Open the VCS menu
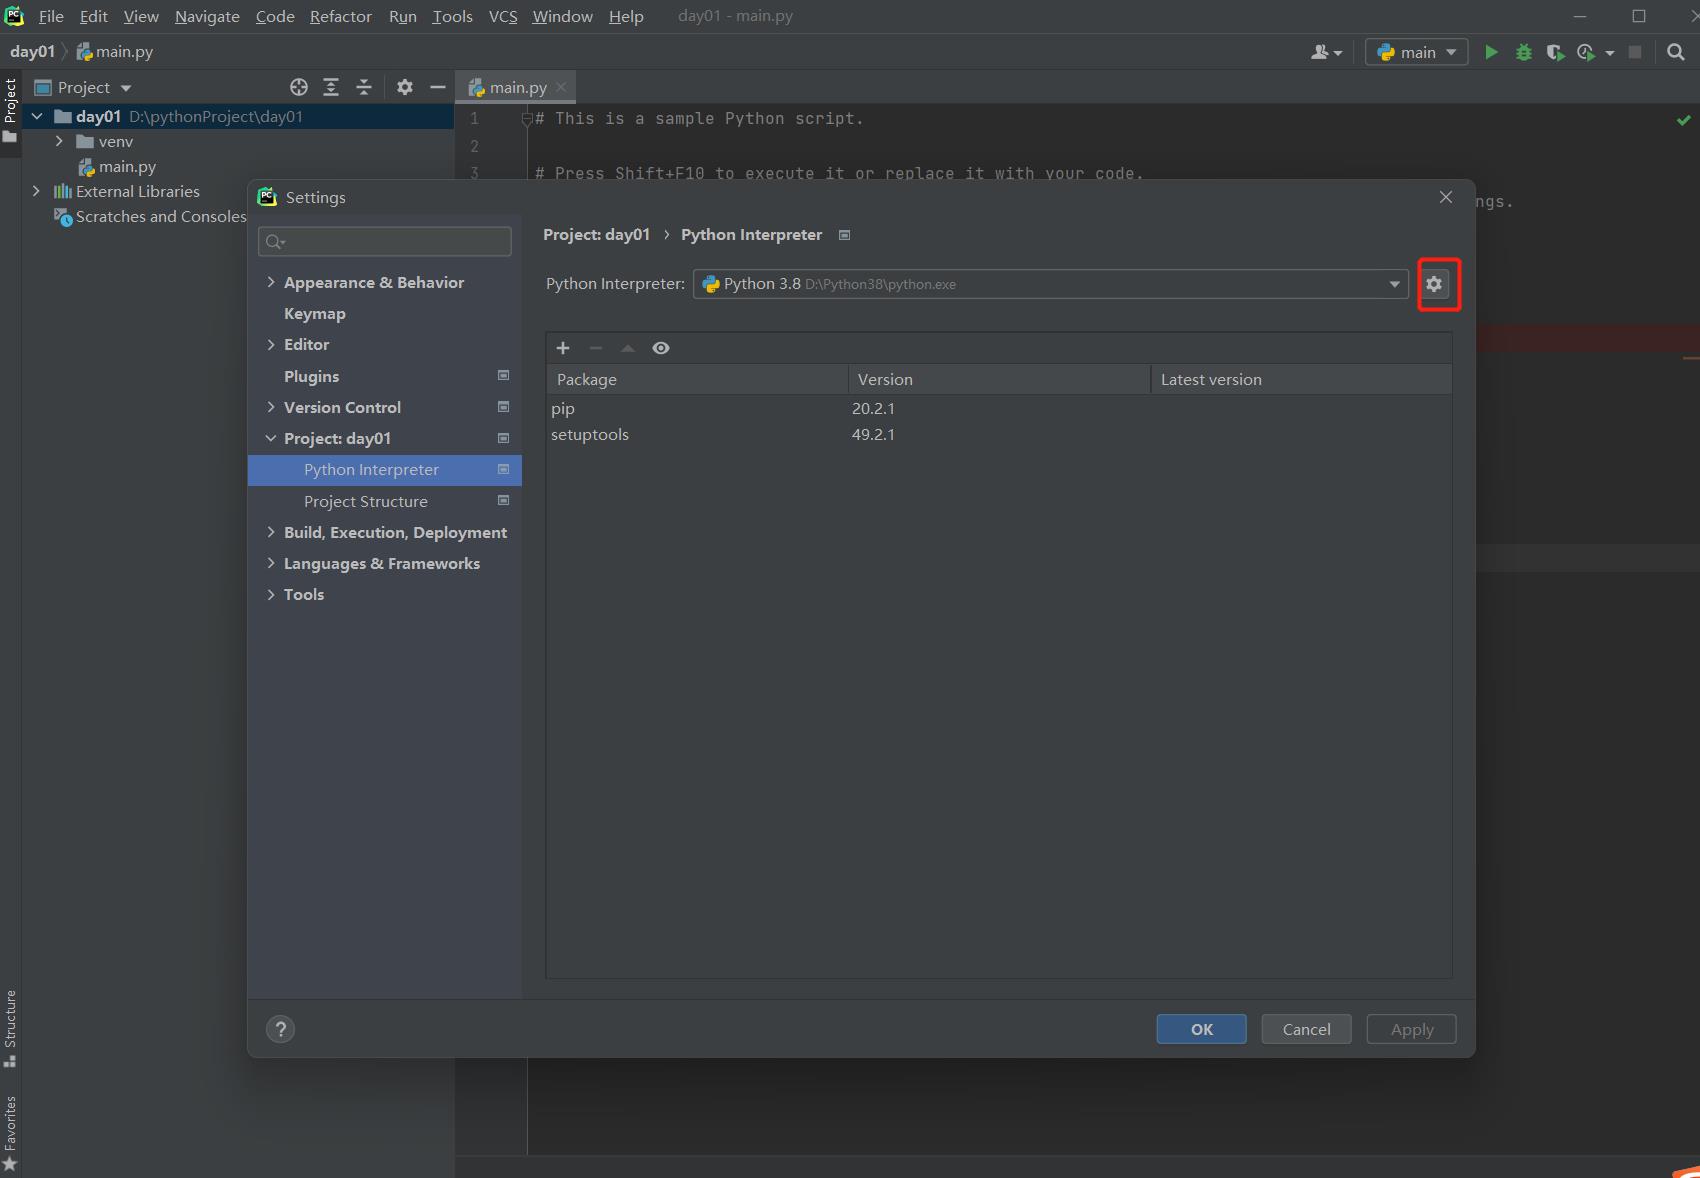 tap(503, 16)
